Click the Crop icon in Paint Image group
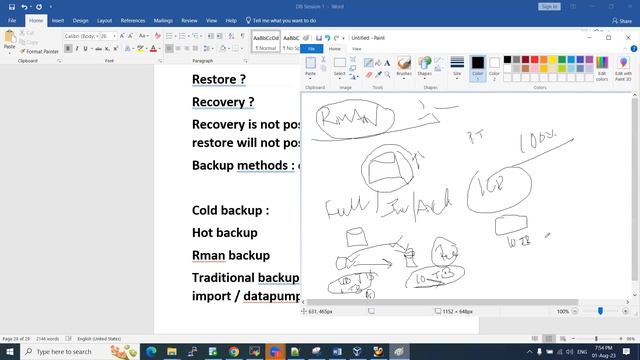The width and height of the screenshot is (640, 360). [x=353, y=60]
